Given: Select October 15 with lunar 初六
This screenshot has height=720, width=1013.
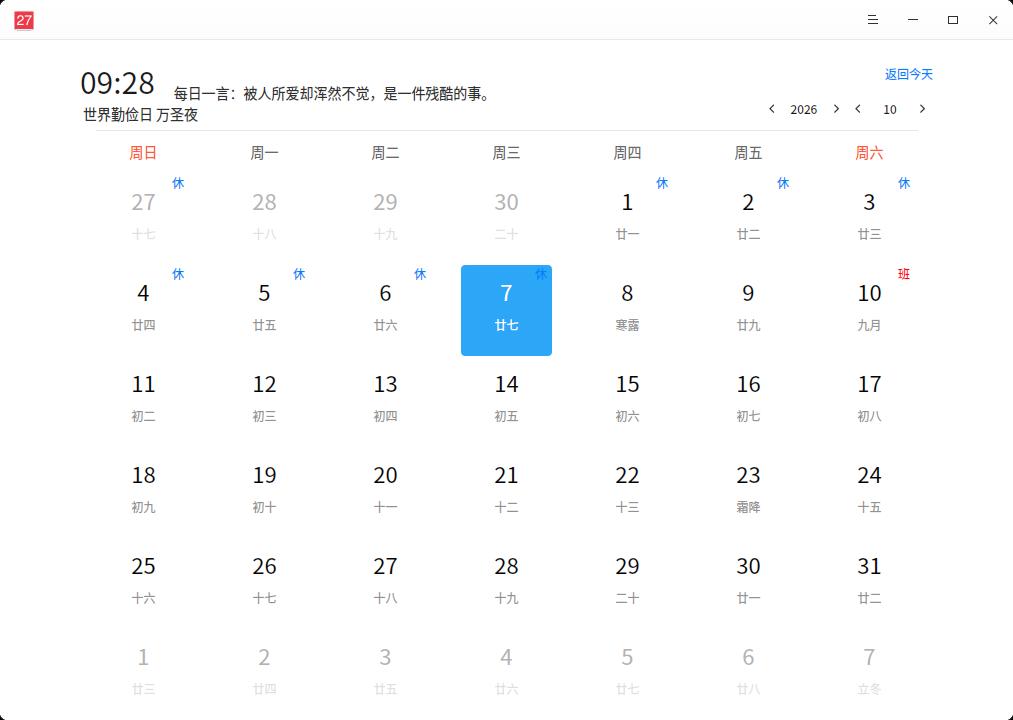Looking at the screenshot, I should click(x=627, y=401).
